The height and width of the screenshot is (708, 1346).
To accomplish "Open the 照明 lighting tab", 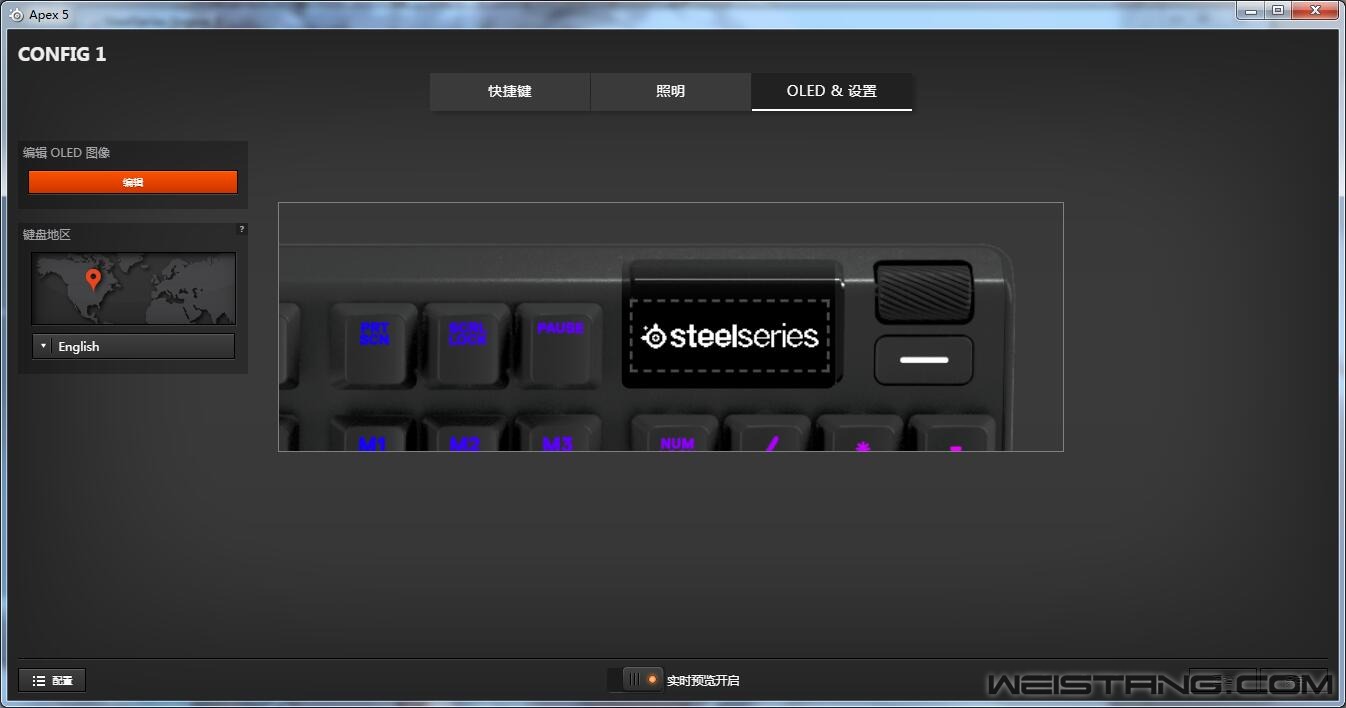I will [x=671, y=91].
